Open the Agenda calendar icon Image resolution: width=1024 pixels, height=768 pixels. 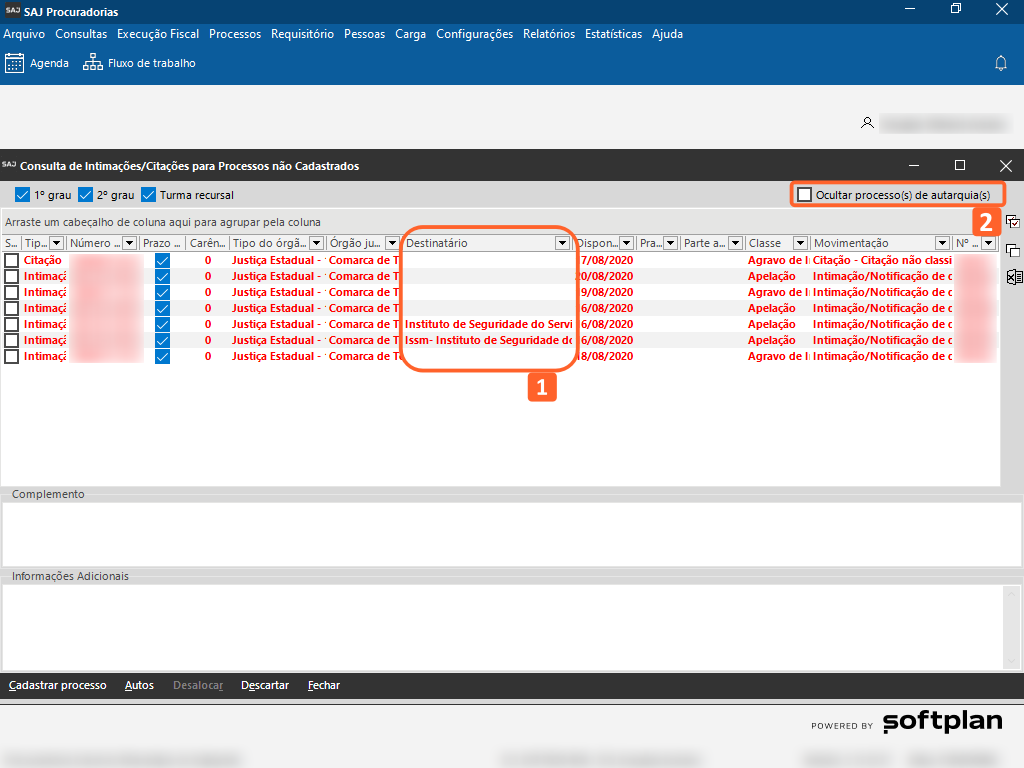click(x=15, y=63)
